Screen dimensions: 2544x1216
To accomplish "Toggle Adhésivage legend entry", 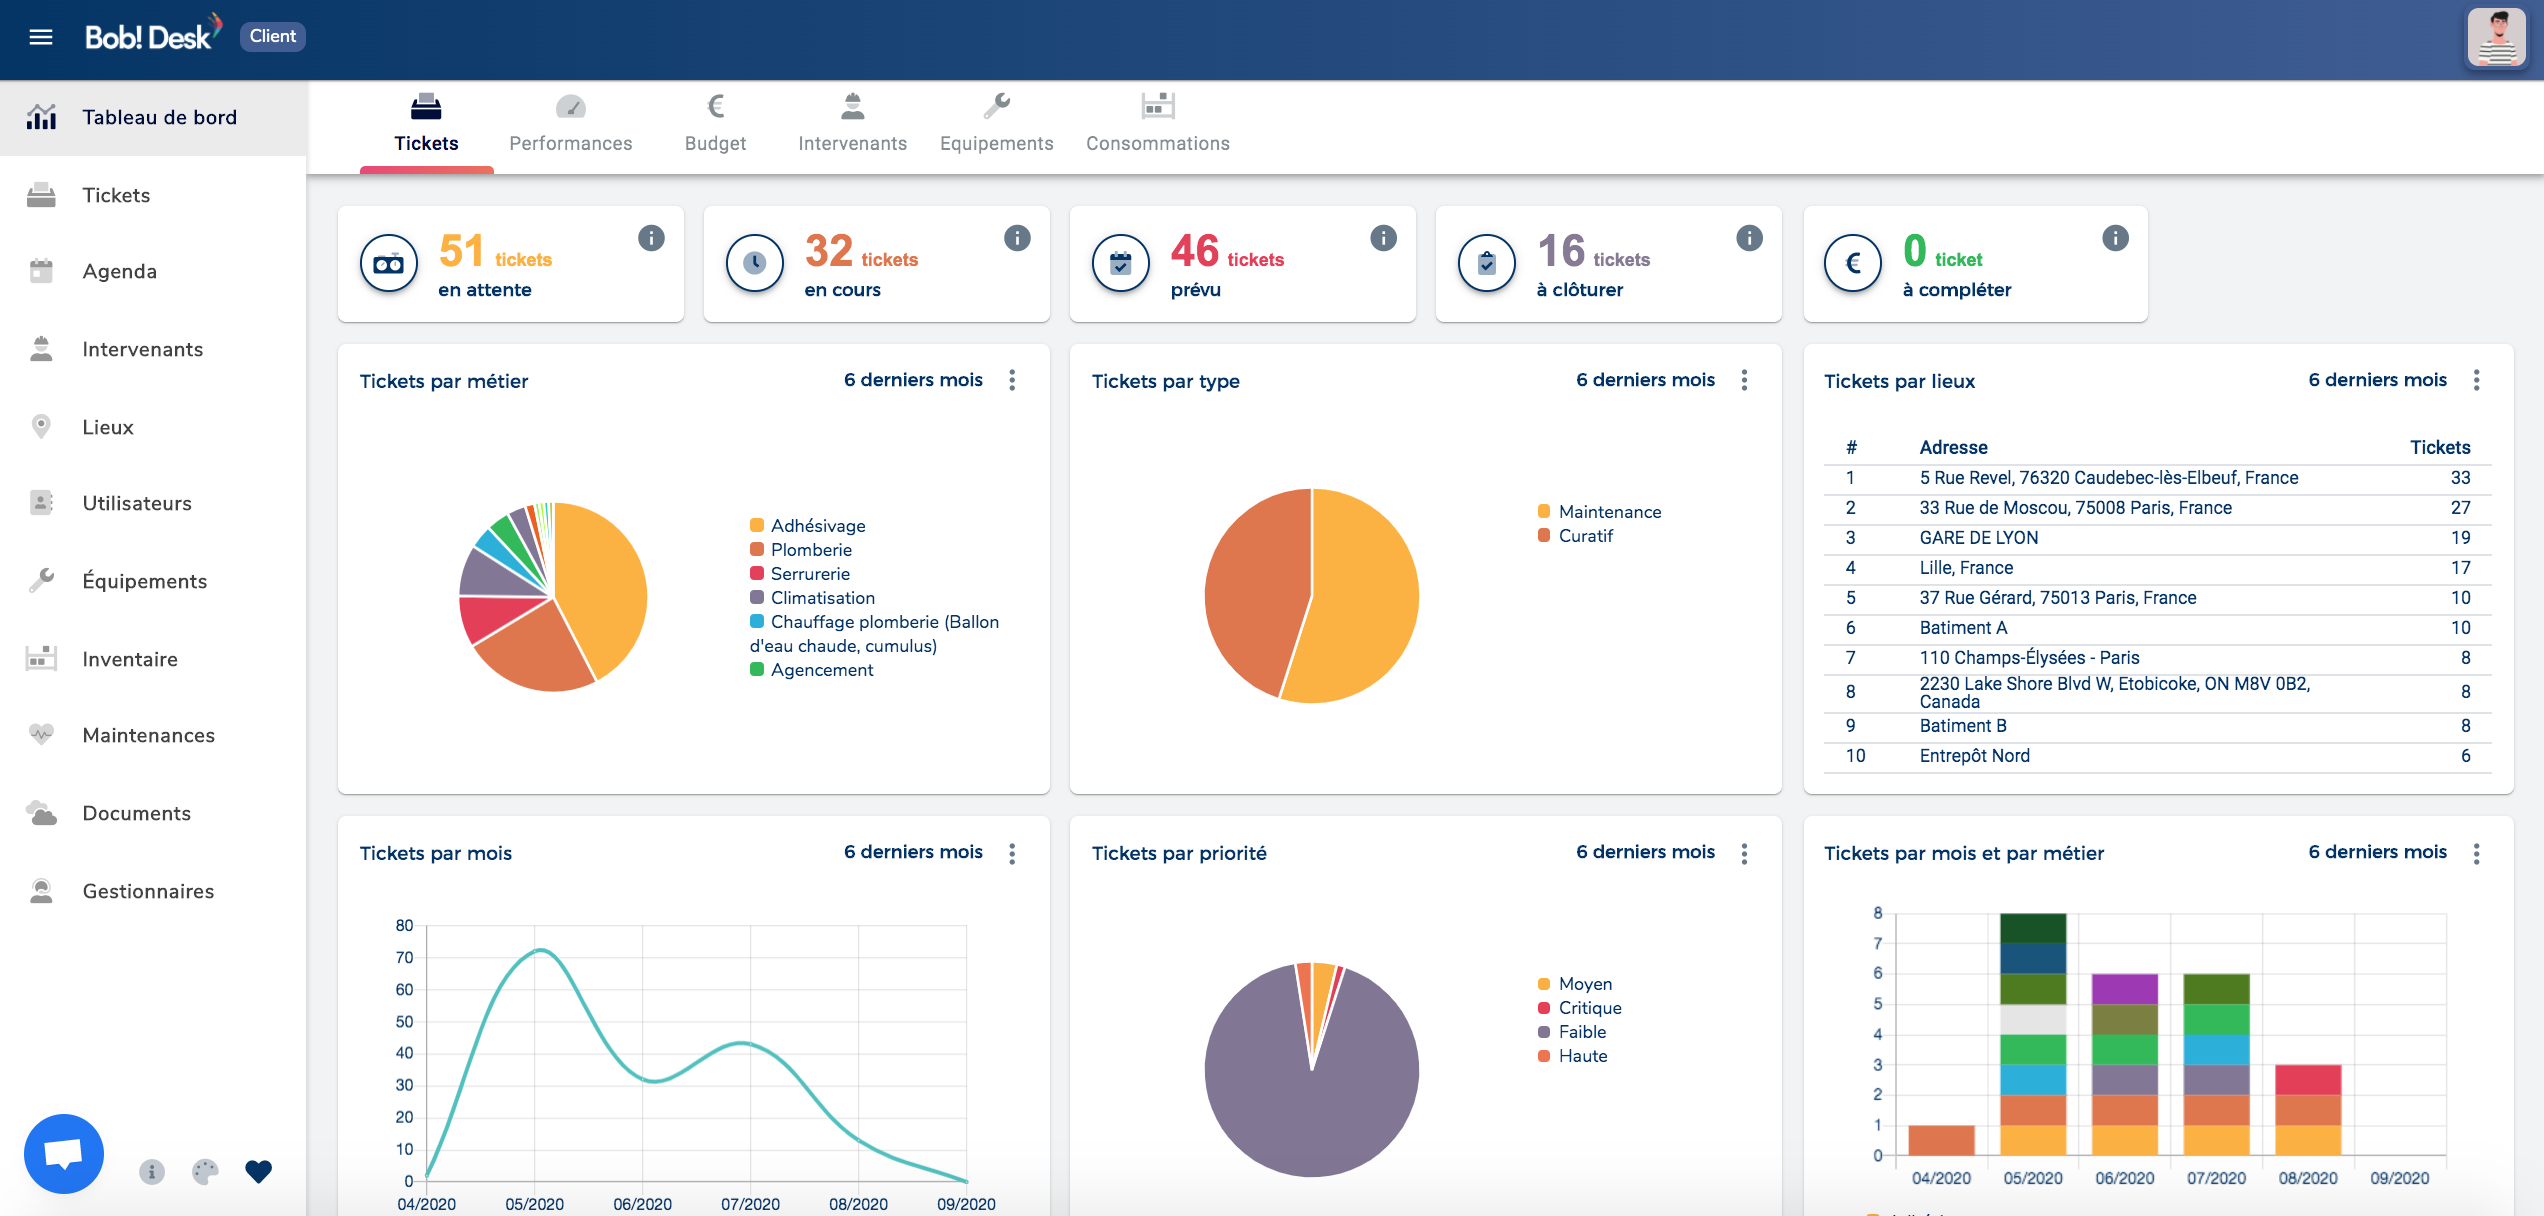I will (808, 526).
